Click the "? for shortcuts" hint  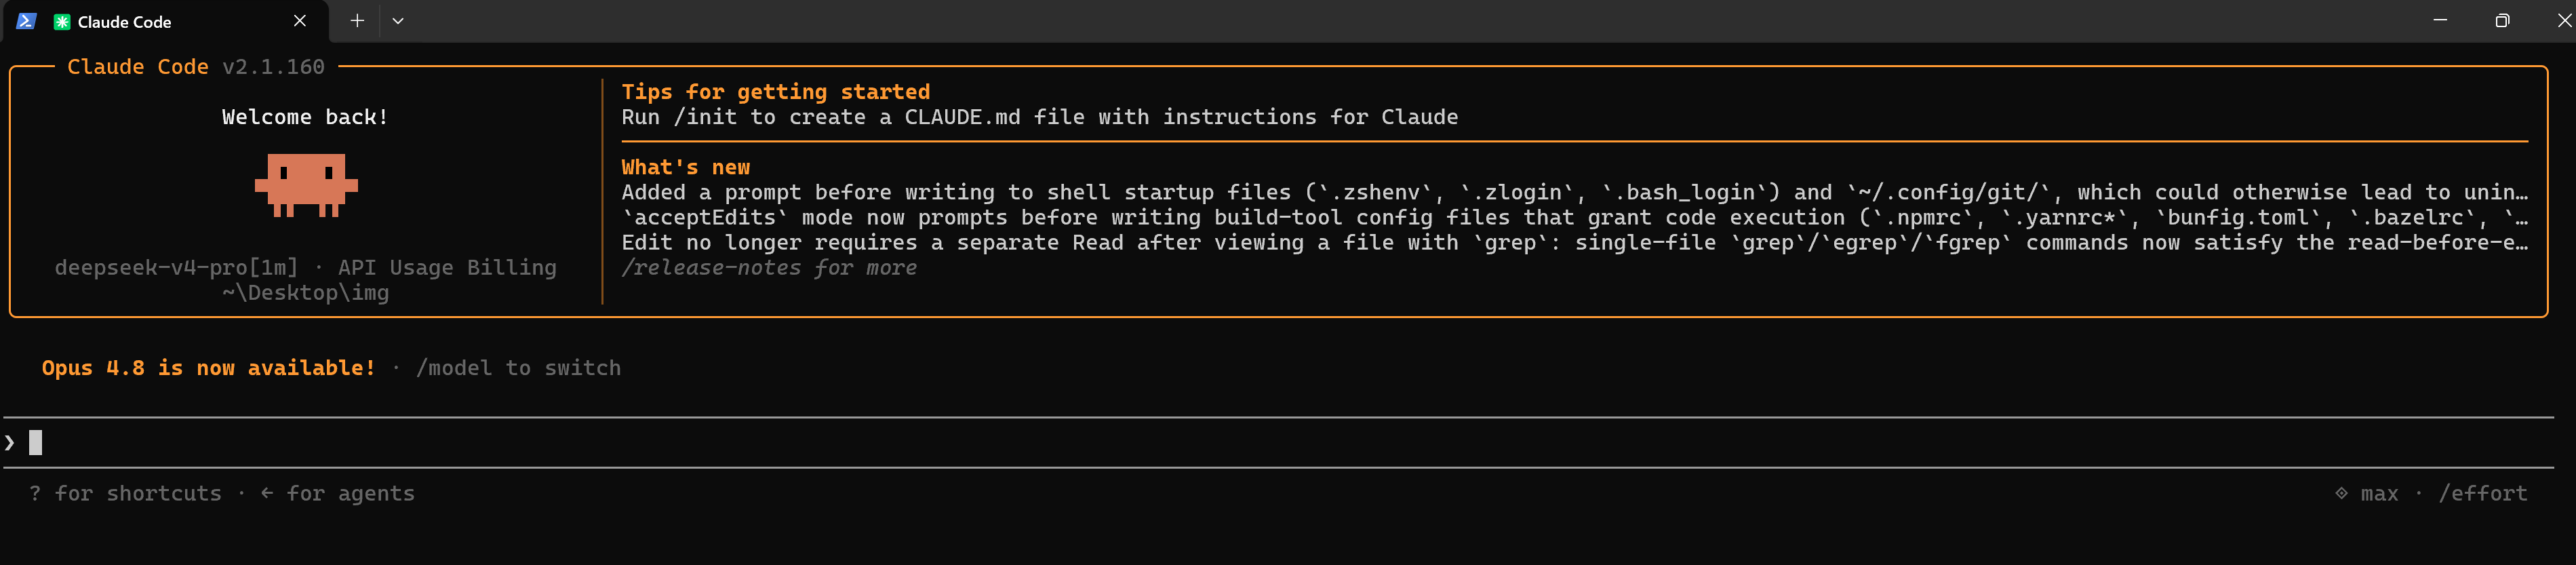[125, 494]
